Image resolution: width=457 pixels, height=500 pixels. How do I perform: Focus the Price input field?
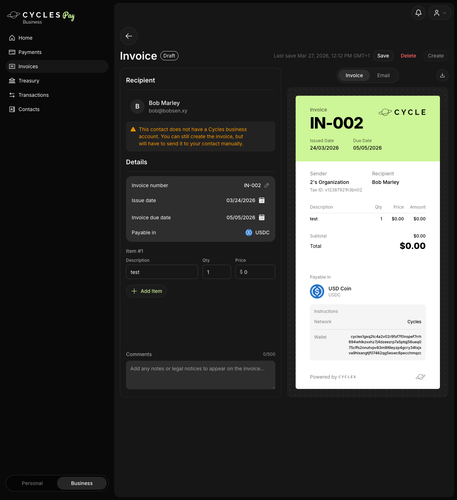point(255,272)
